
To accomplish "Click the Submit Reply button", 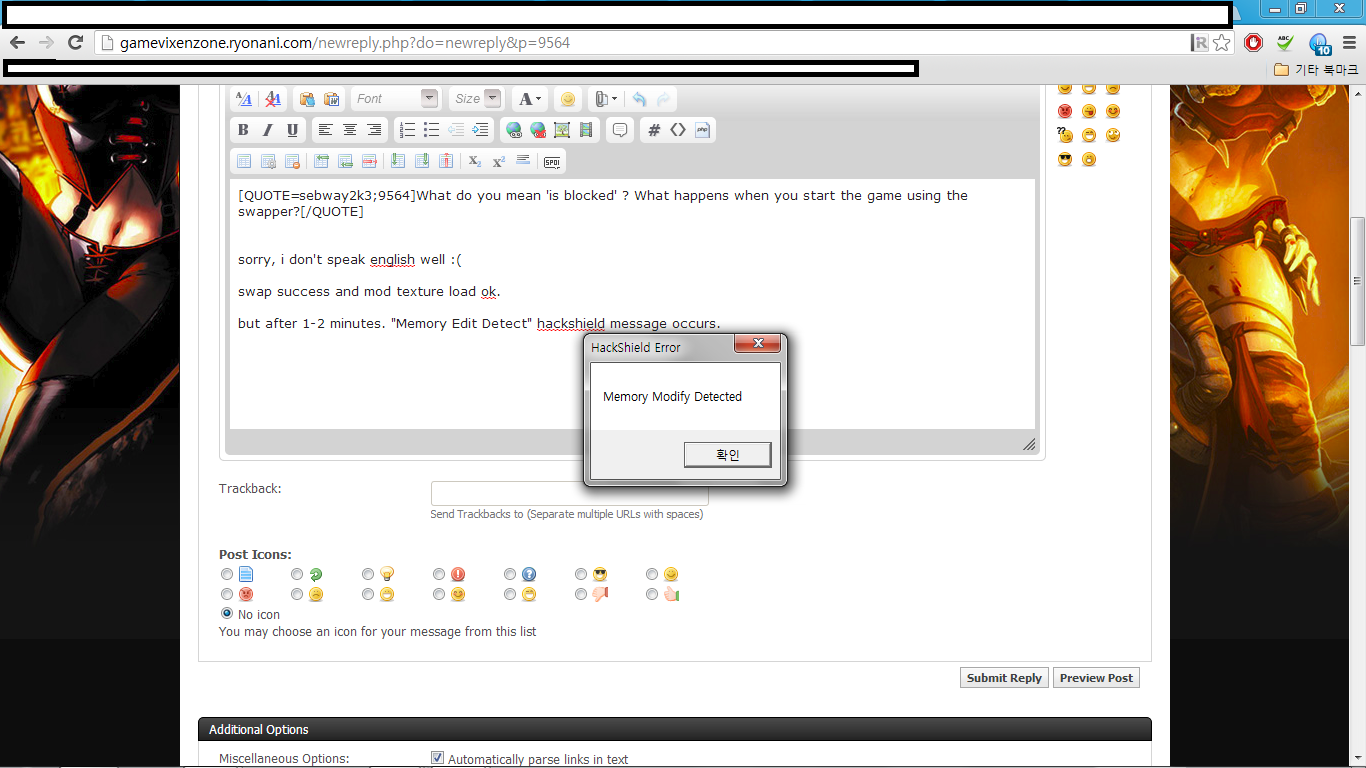I will click(x=1003, y=678).
